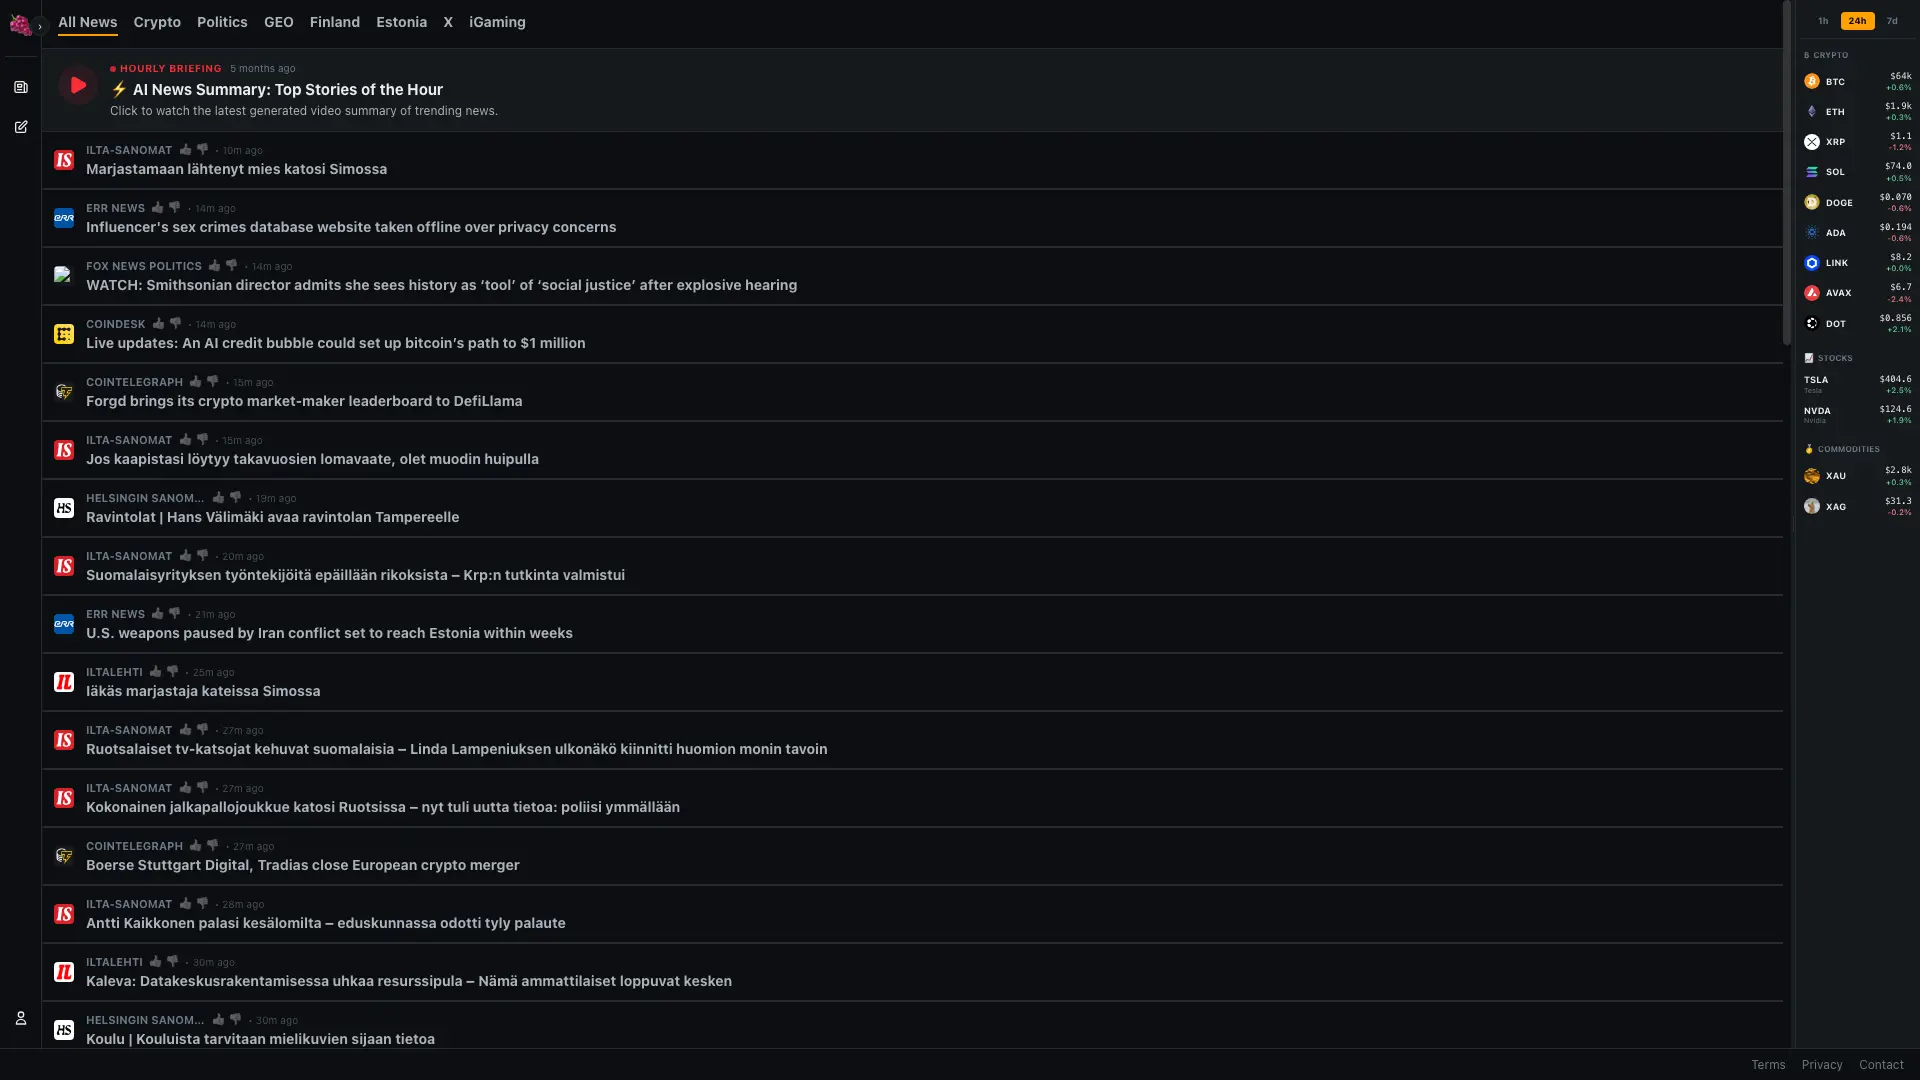This screenshot has width=1920, height=1080.
Task: Dislike the sex crimes database story
Action: 175,208
